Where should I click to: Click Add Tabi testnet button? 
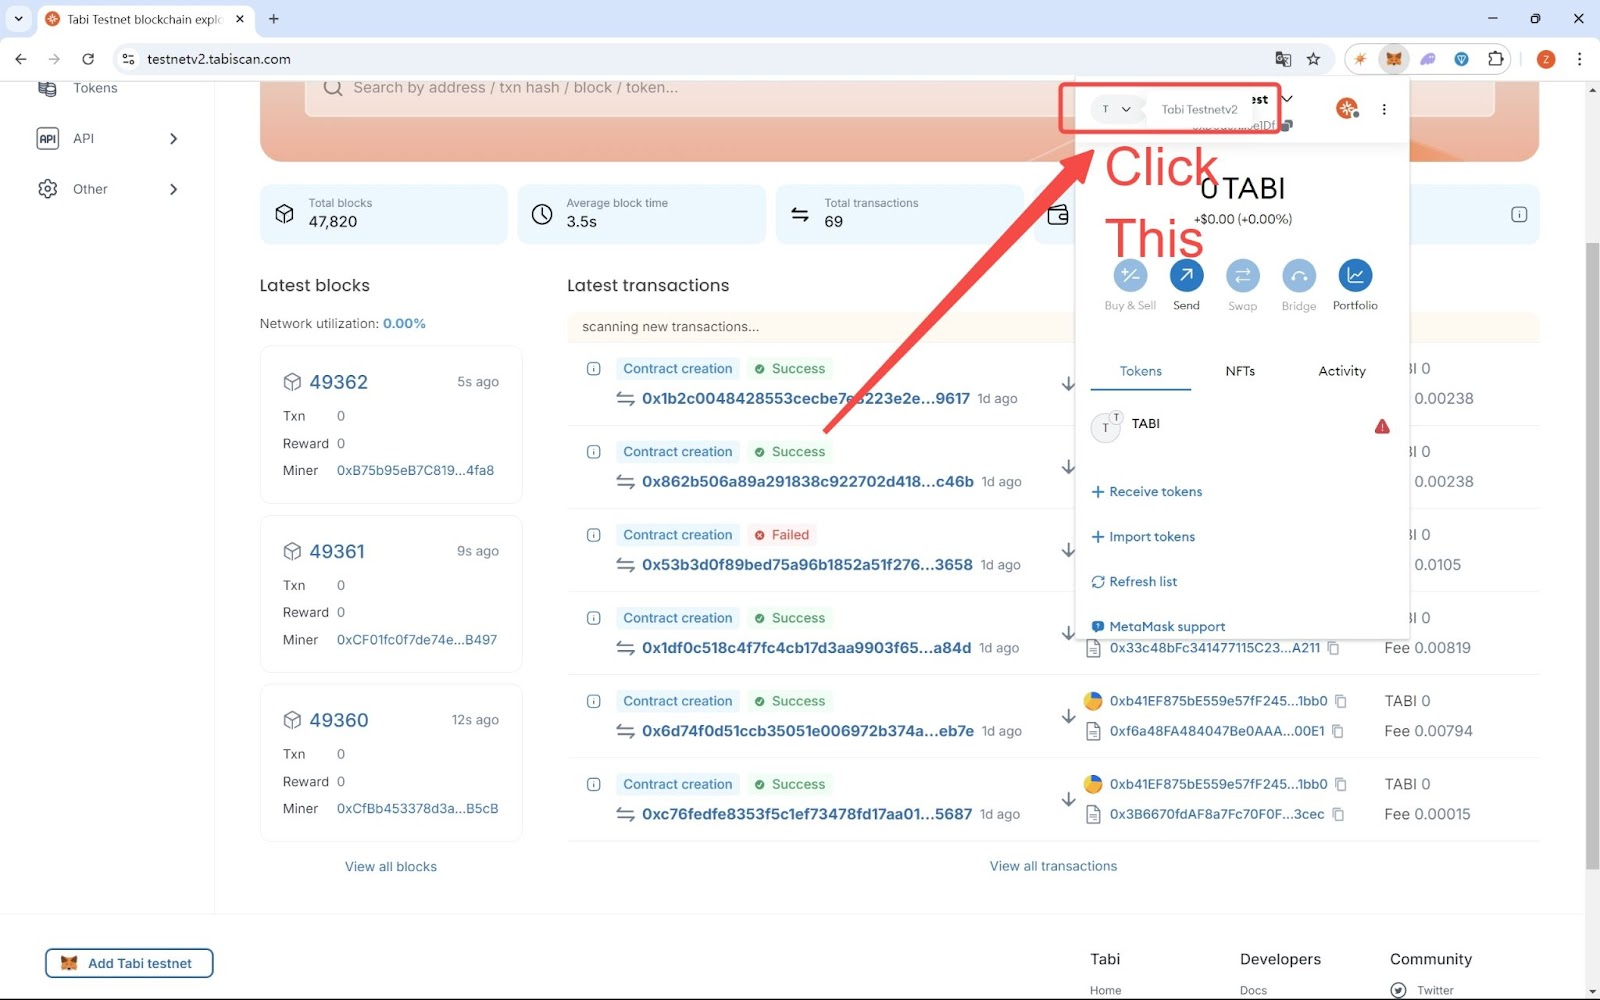pyautogui.click(x=129, y=963)
